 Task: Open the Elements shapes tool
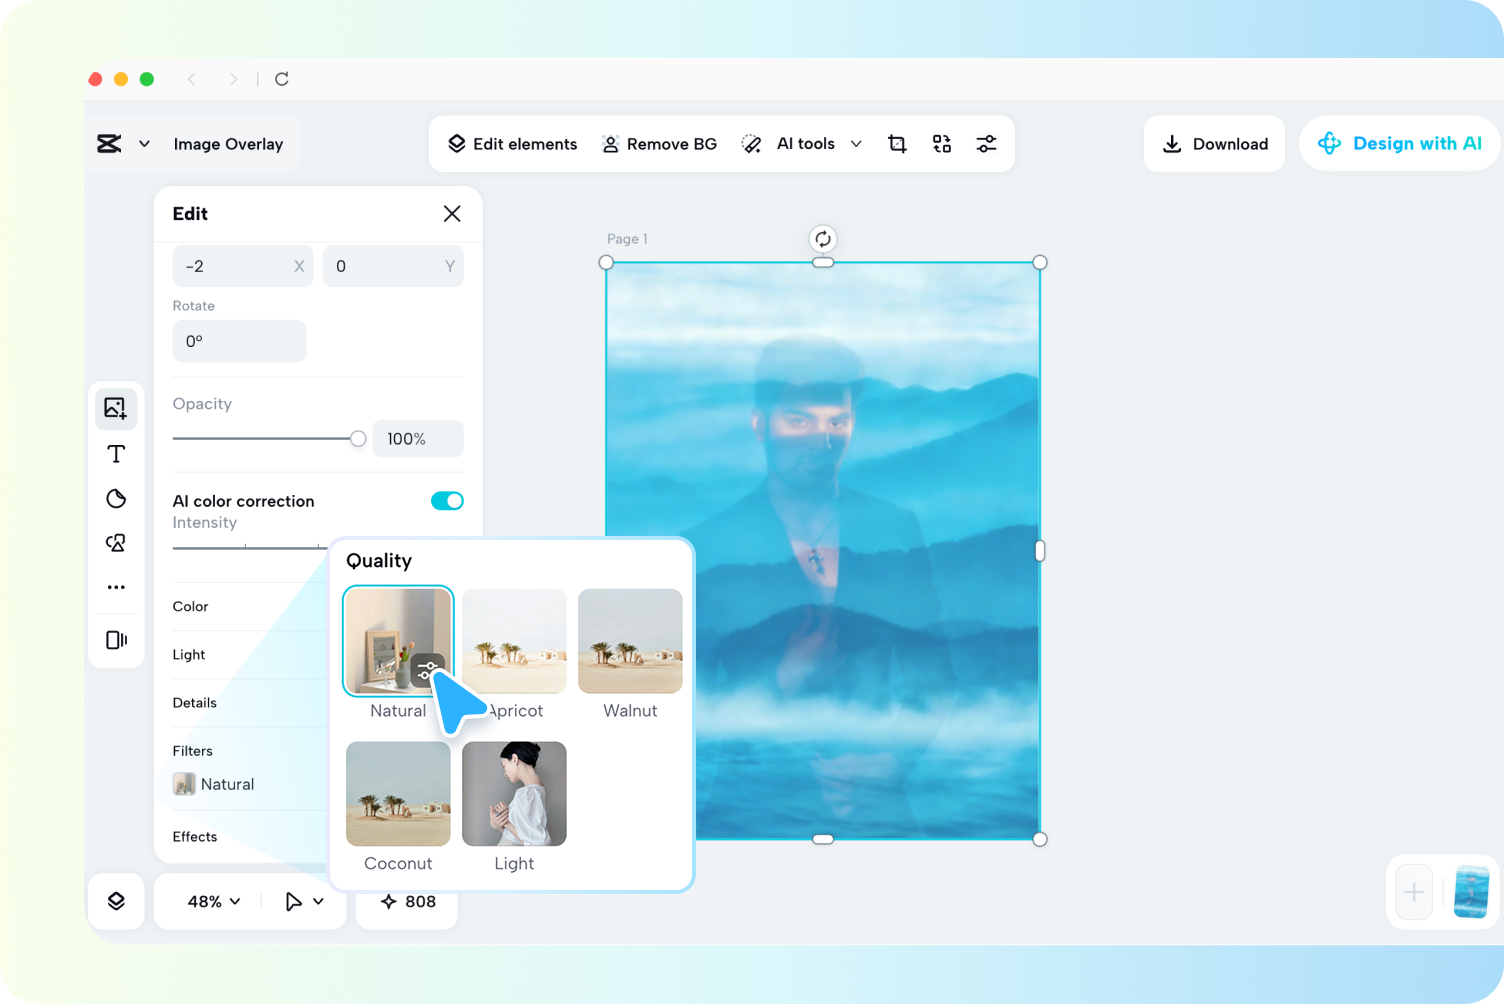point(116,542)
